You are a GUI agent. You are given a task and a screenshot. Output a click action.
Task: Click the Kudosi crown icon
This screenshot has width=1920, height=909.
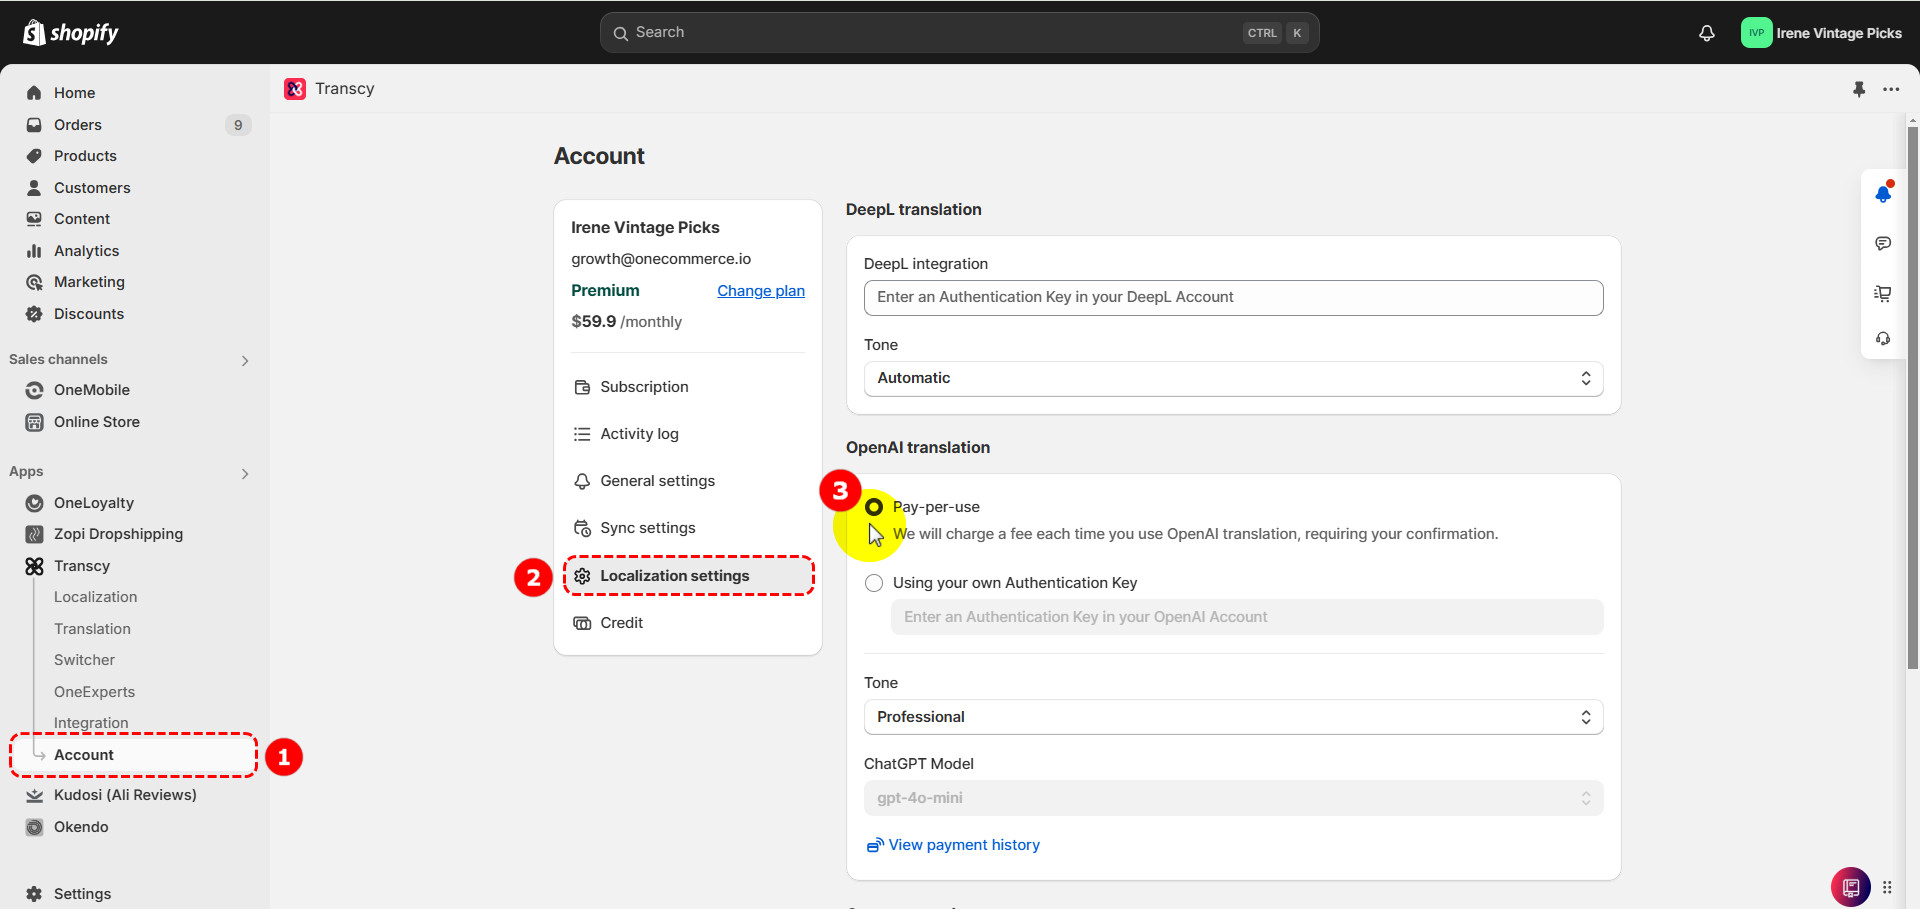click(34, 795)
